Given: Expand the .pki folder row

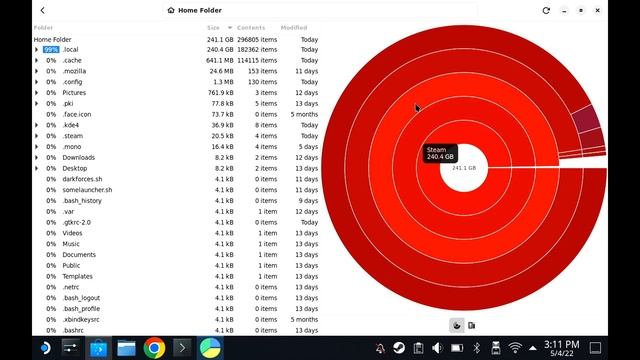Looking at the screenshot, I should point(36,104).
